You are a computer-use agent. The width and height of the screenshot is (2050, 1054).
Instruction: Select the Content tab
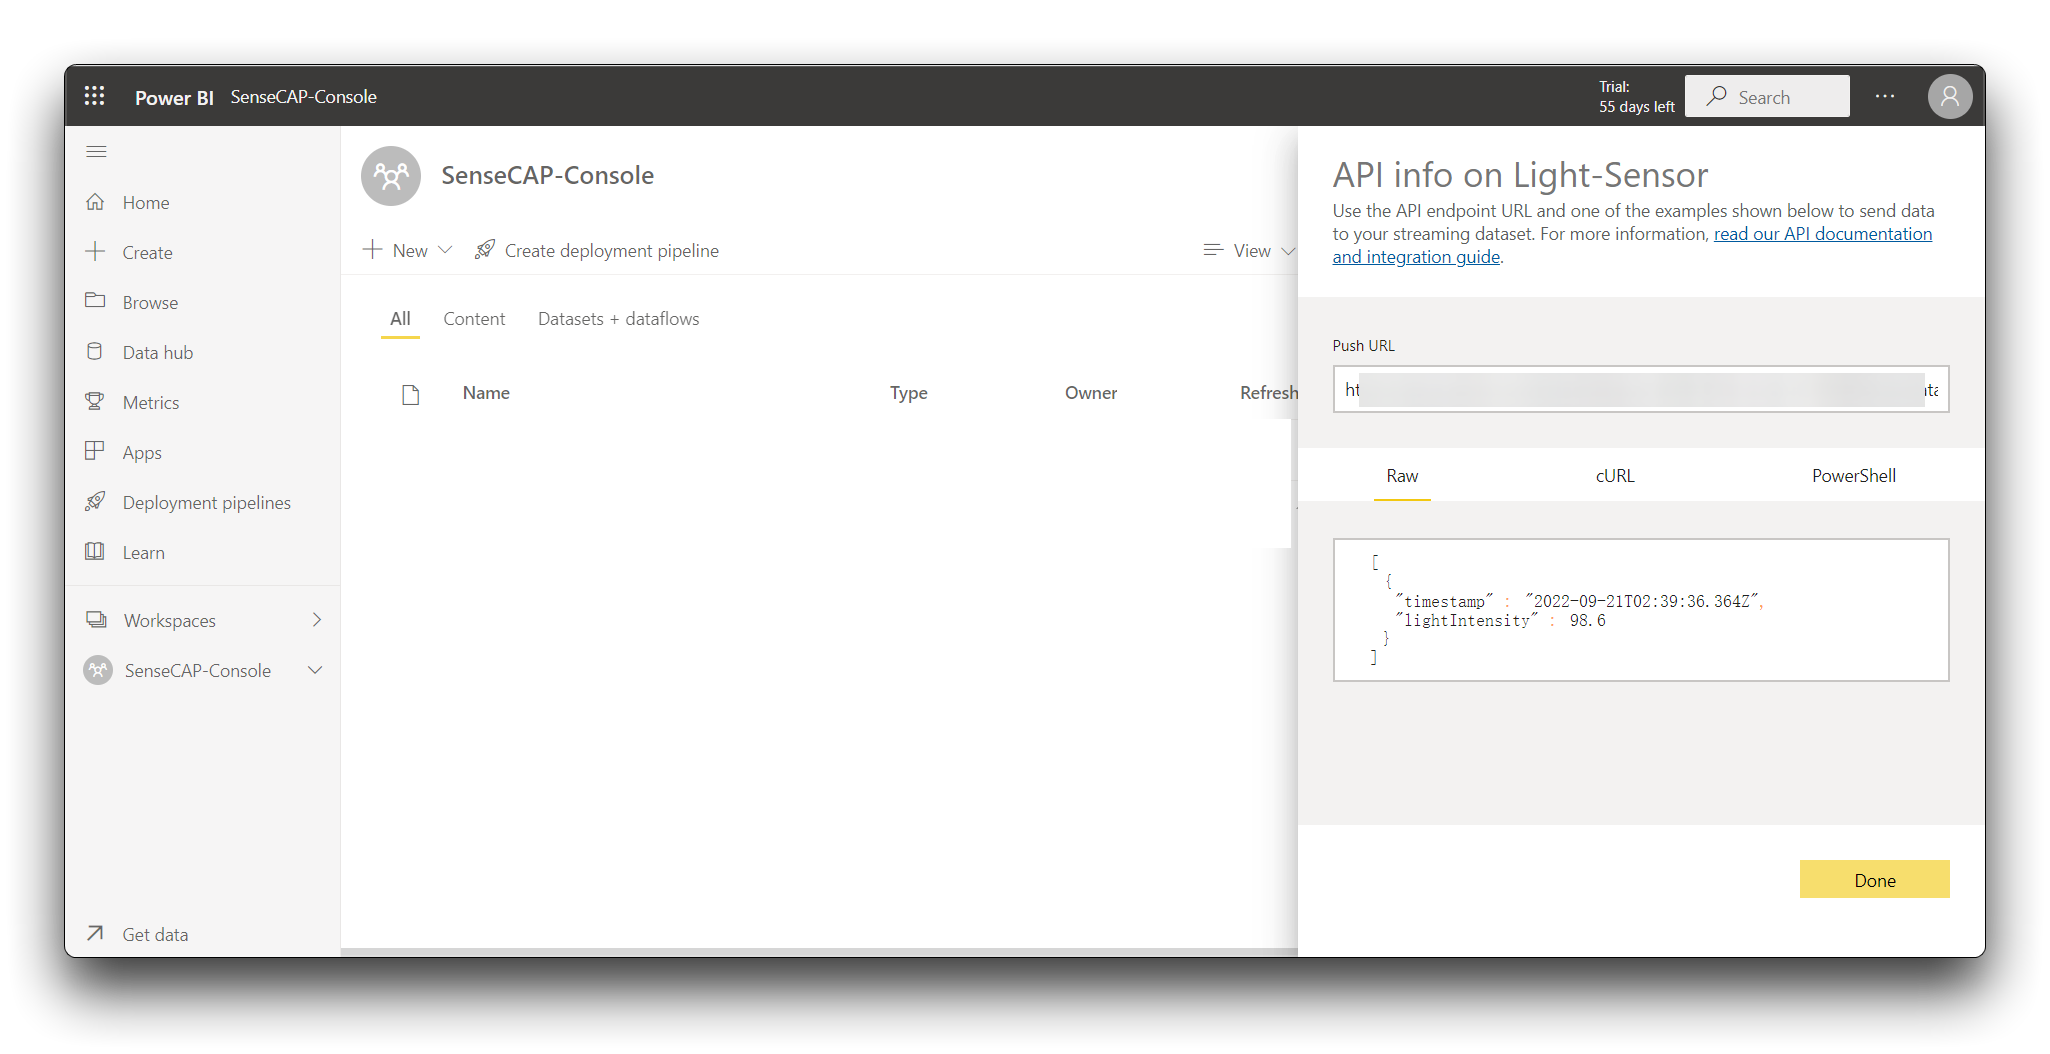tap(474, 319)
